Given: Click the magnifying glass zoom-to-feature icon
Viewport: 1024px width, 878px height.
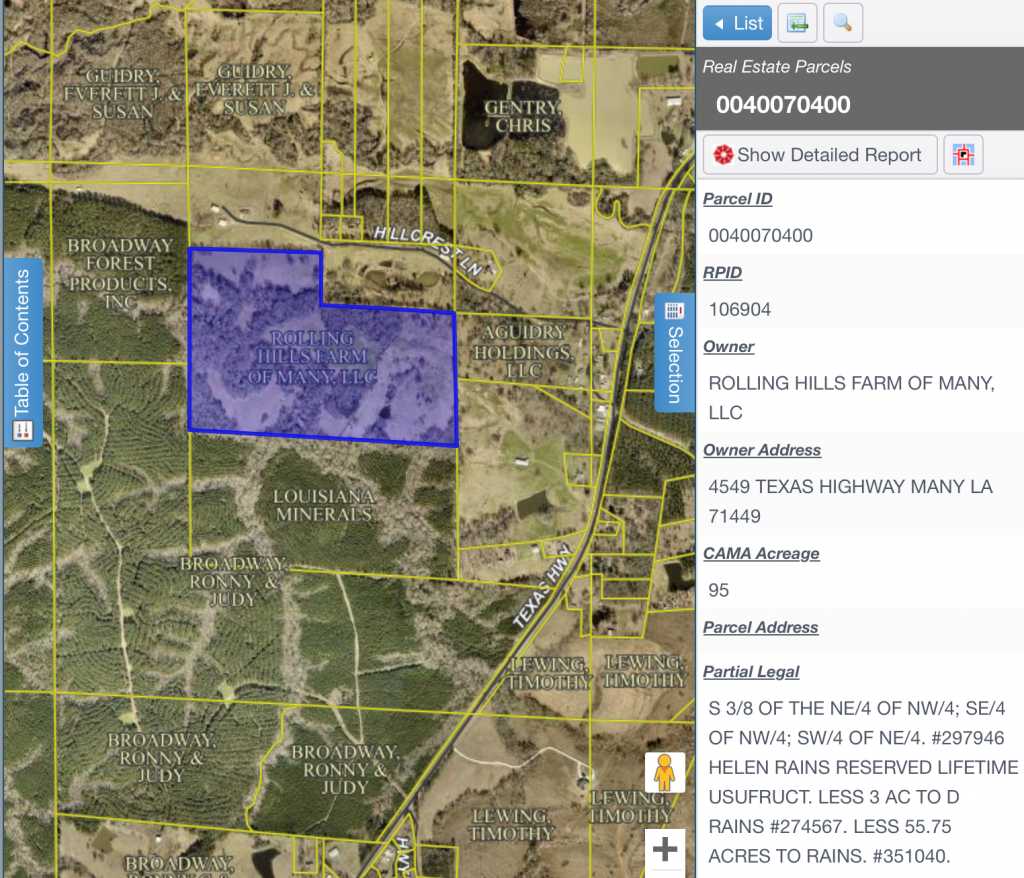Looking at the screenshot, I should (x=843, y=23).
